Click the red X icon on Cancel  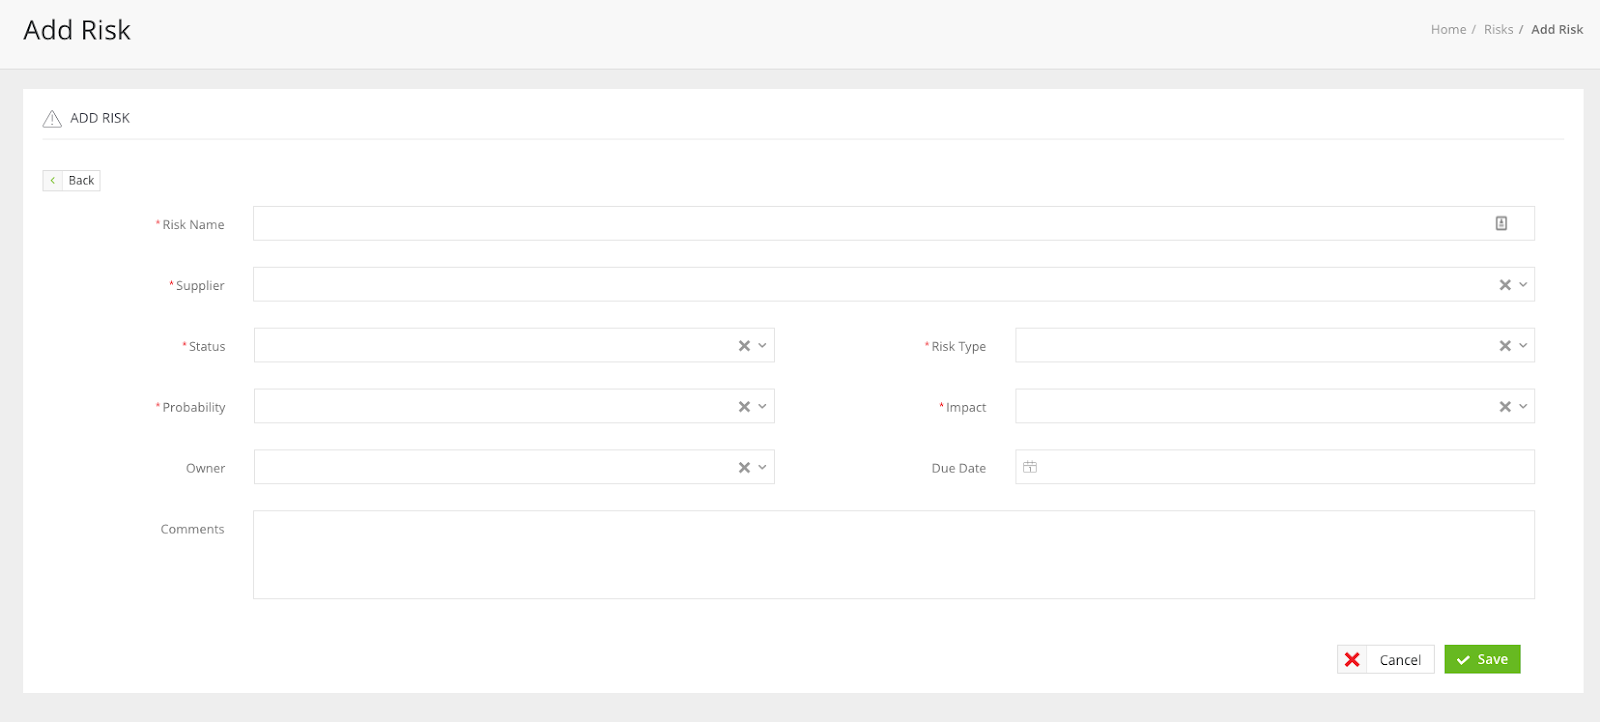click(x=1352, y=660)
